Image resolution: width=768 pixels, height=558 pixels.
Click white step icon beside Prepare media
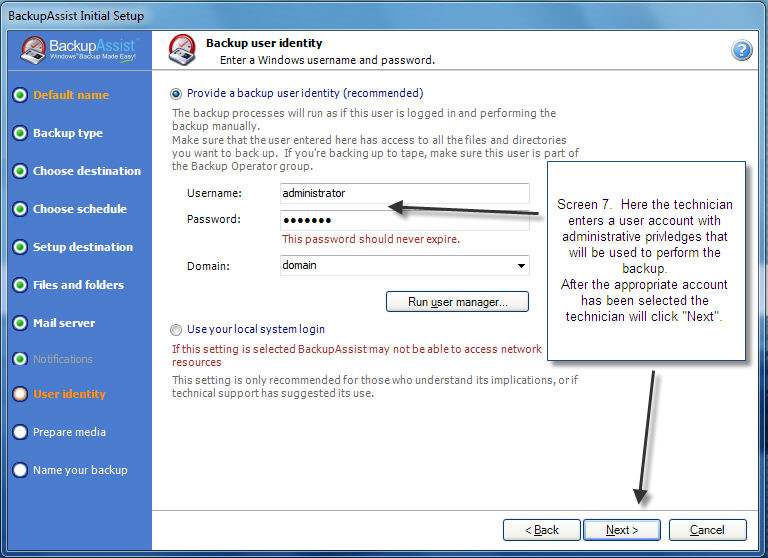pyautogui.click(x=20, y=432)
